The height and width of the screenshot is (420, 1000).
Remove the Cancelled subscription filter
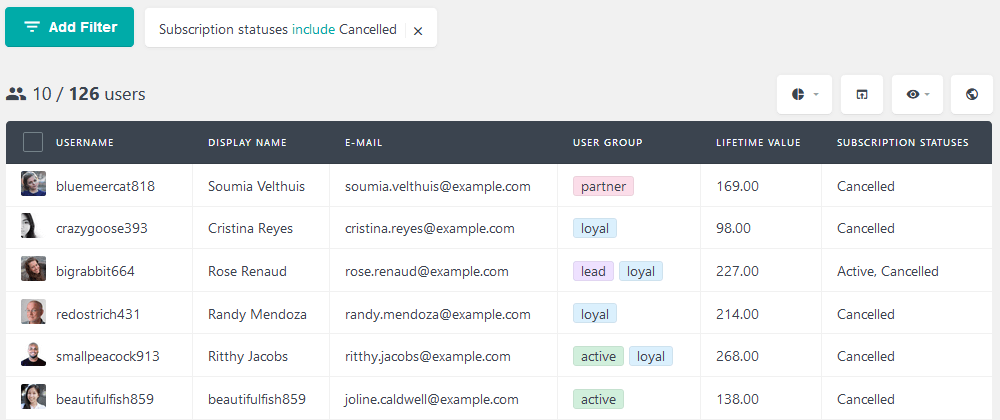click(x=418, y=31)
